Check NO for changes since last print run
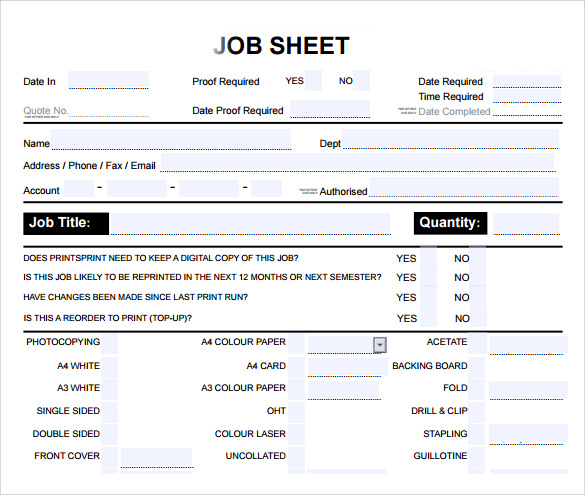 click(x=478, y=297)
